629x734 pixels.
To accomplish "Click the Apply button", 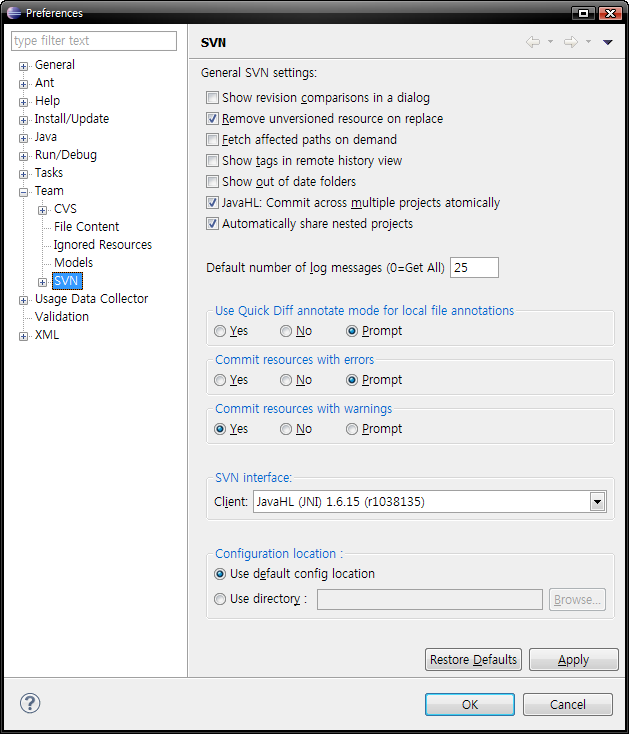I will tap(574, 660).
